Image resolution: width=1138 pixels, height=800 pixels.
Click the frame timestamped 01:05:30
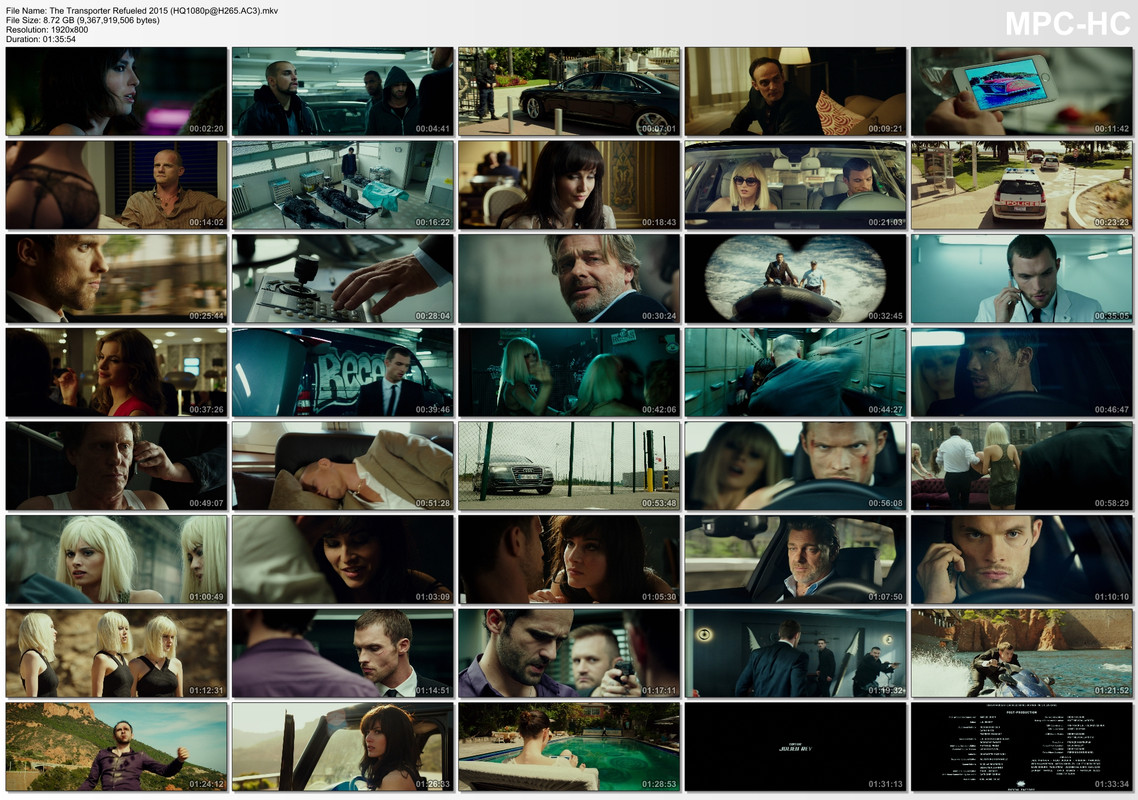(569, 560)
